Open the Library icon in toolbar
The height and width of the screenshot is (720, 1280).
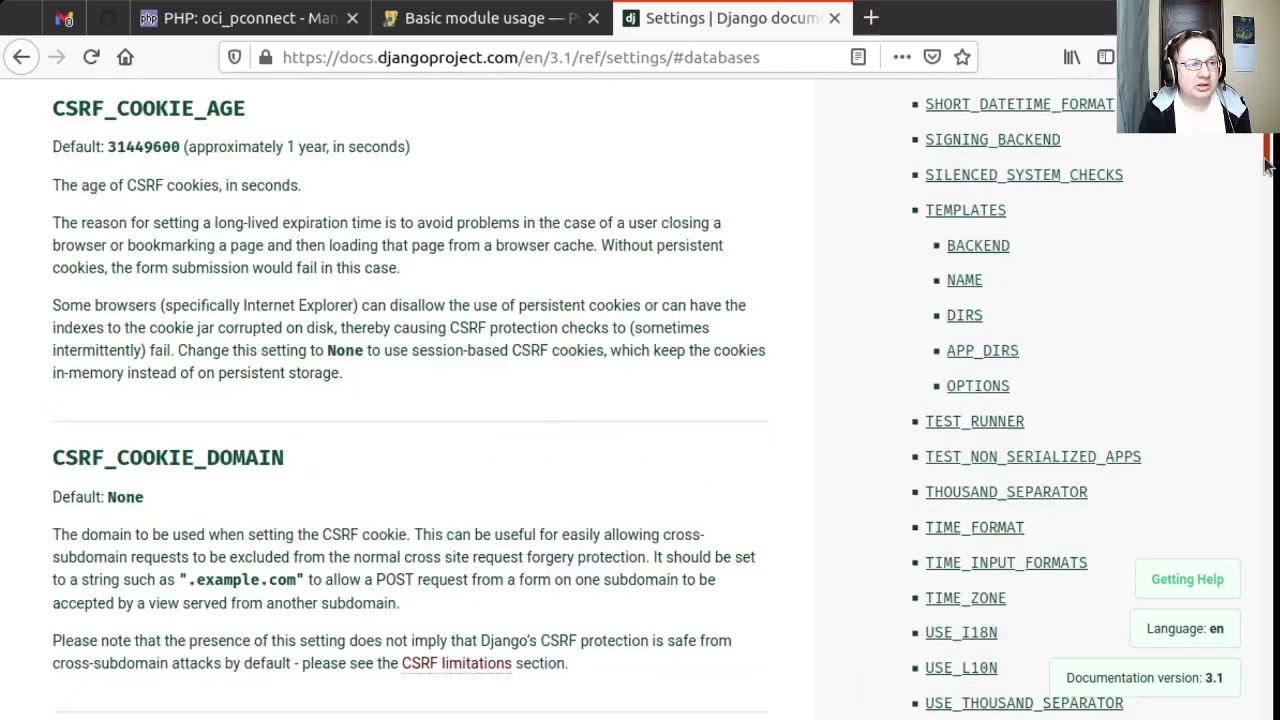[1072, 57]
